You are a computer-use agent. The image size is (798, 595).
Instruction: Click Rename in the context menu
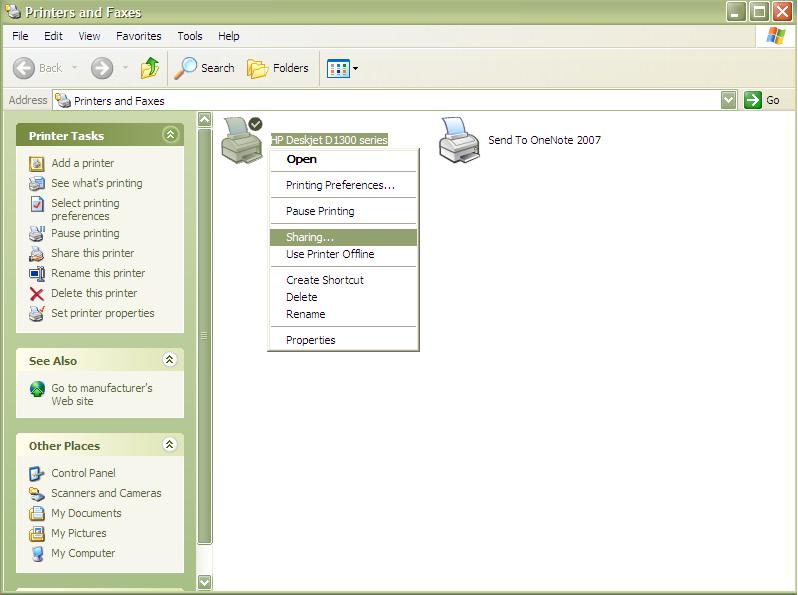pyautogui.click(x=344, y=315)
